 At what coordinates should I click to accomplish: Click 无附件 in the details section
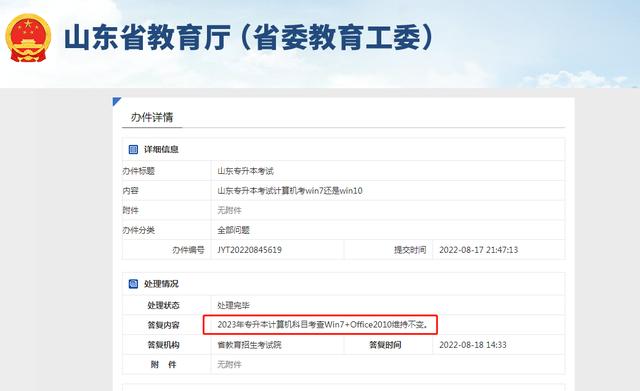pos(229,210)
